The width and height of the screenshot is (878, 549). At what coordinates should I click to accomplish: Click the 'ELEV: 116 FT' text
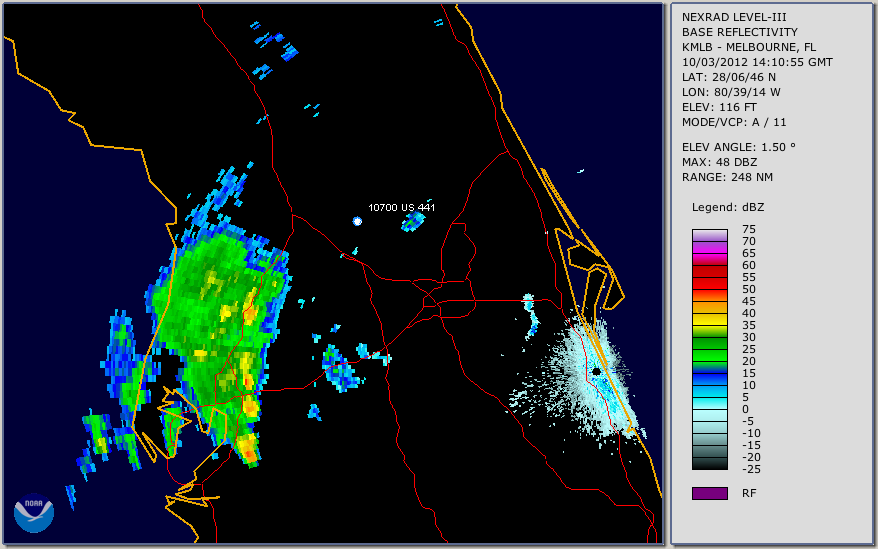(x=719, y=107)
